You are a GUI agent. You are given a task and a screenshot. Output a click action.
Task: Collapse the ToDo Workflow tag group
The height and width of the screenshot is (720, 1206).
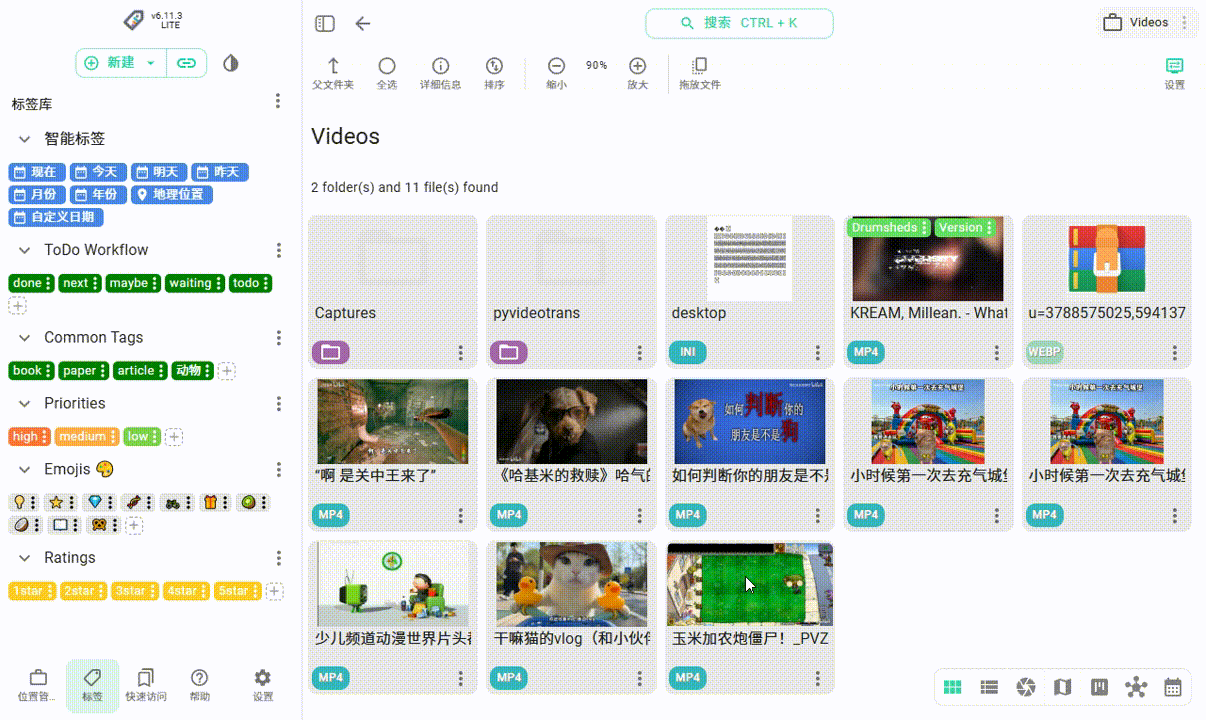point(24,250)
